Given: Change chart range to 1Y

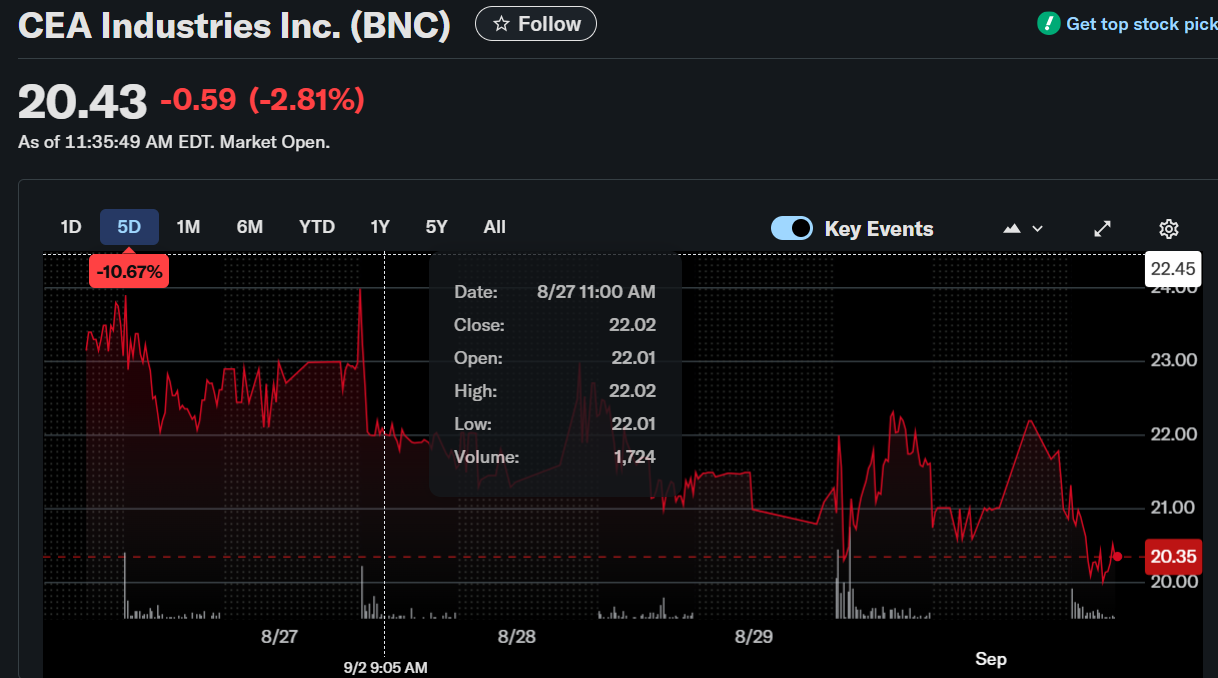Looking at the screenshot, I should click(x=380, y=227).
